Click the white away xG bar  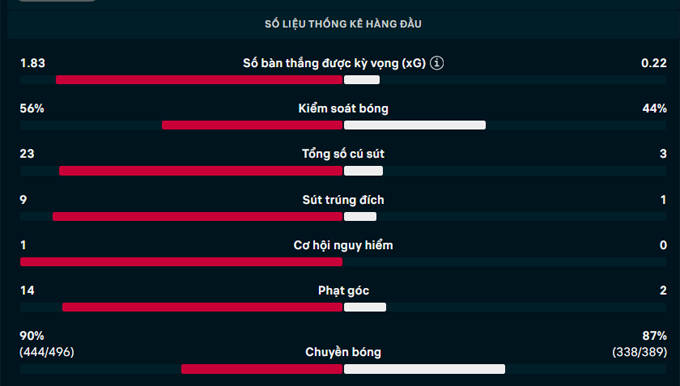tap(362, 80)
